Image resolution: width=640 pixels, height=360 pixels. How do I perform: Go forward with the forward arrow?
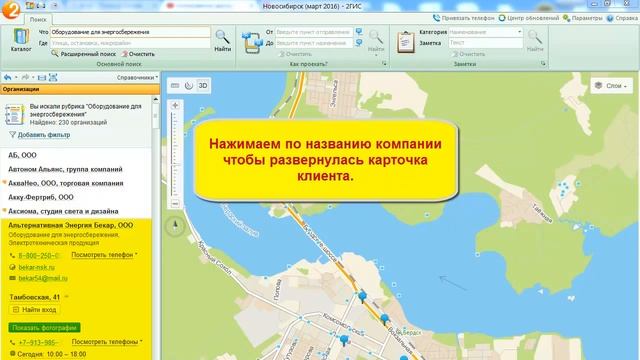pos(25,77)
